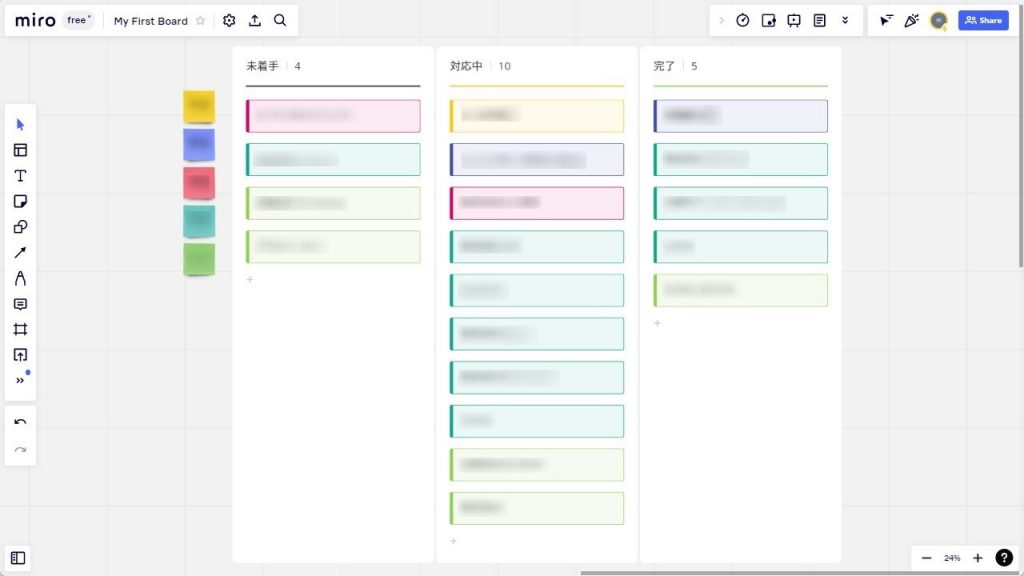Click the vertical scrollbar
Image resolution: width=1024 pixels, height=576 pixels.
coord(1021,134)
